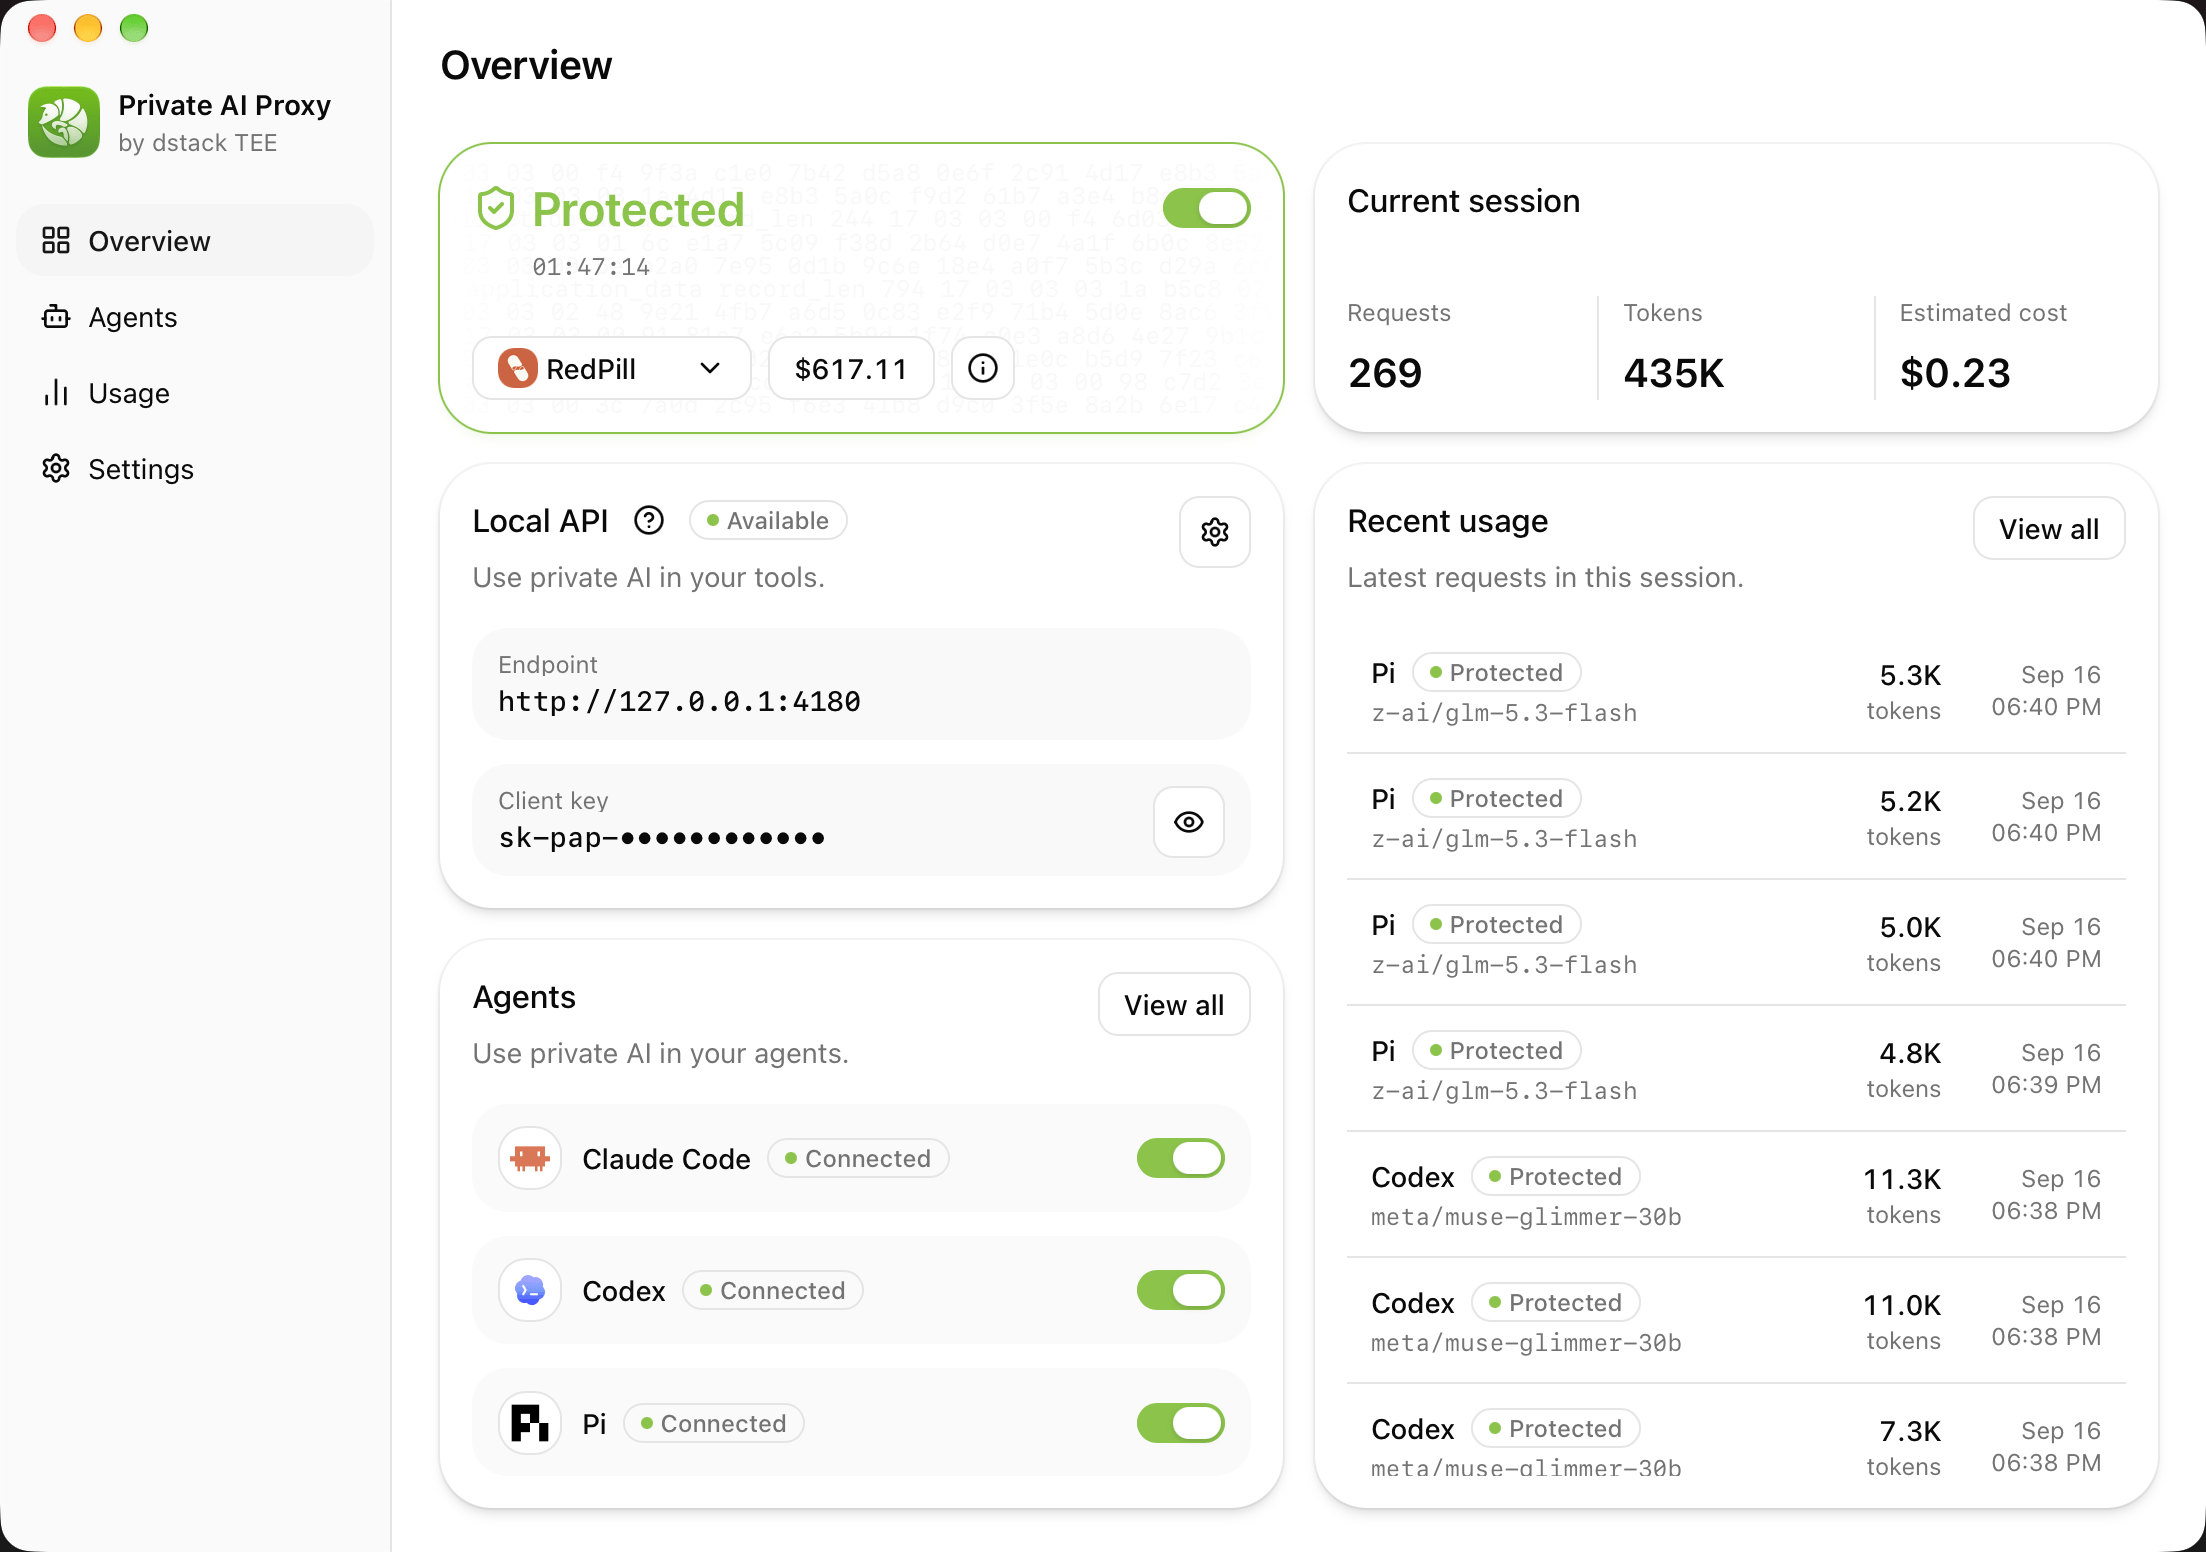Image resolution: width=2206 pixels, height=1552 pixels.
Task: Click the Overview page heading
Action: (x=526, y=65)
